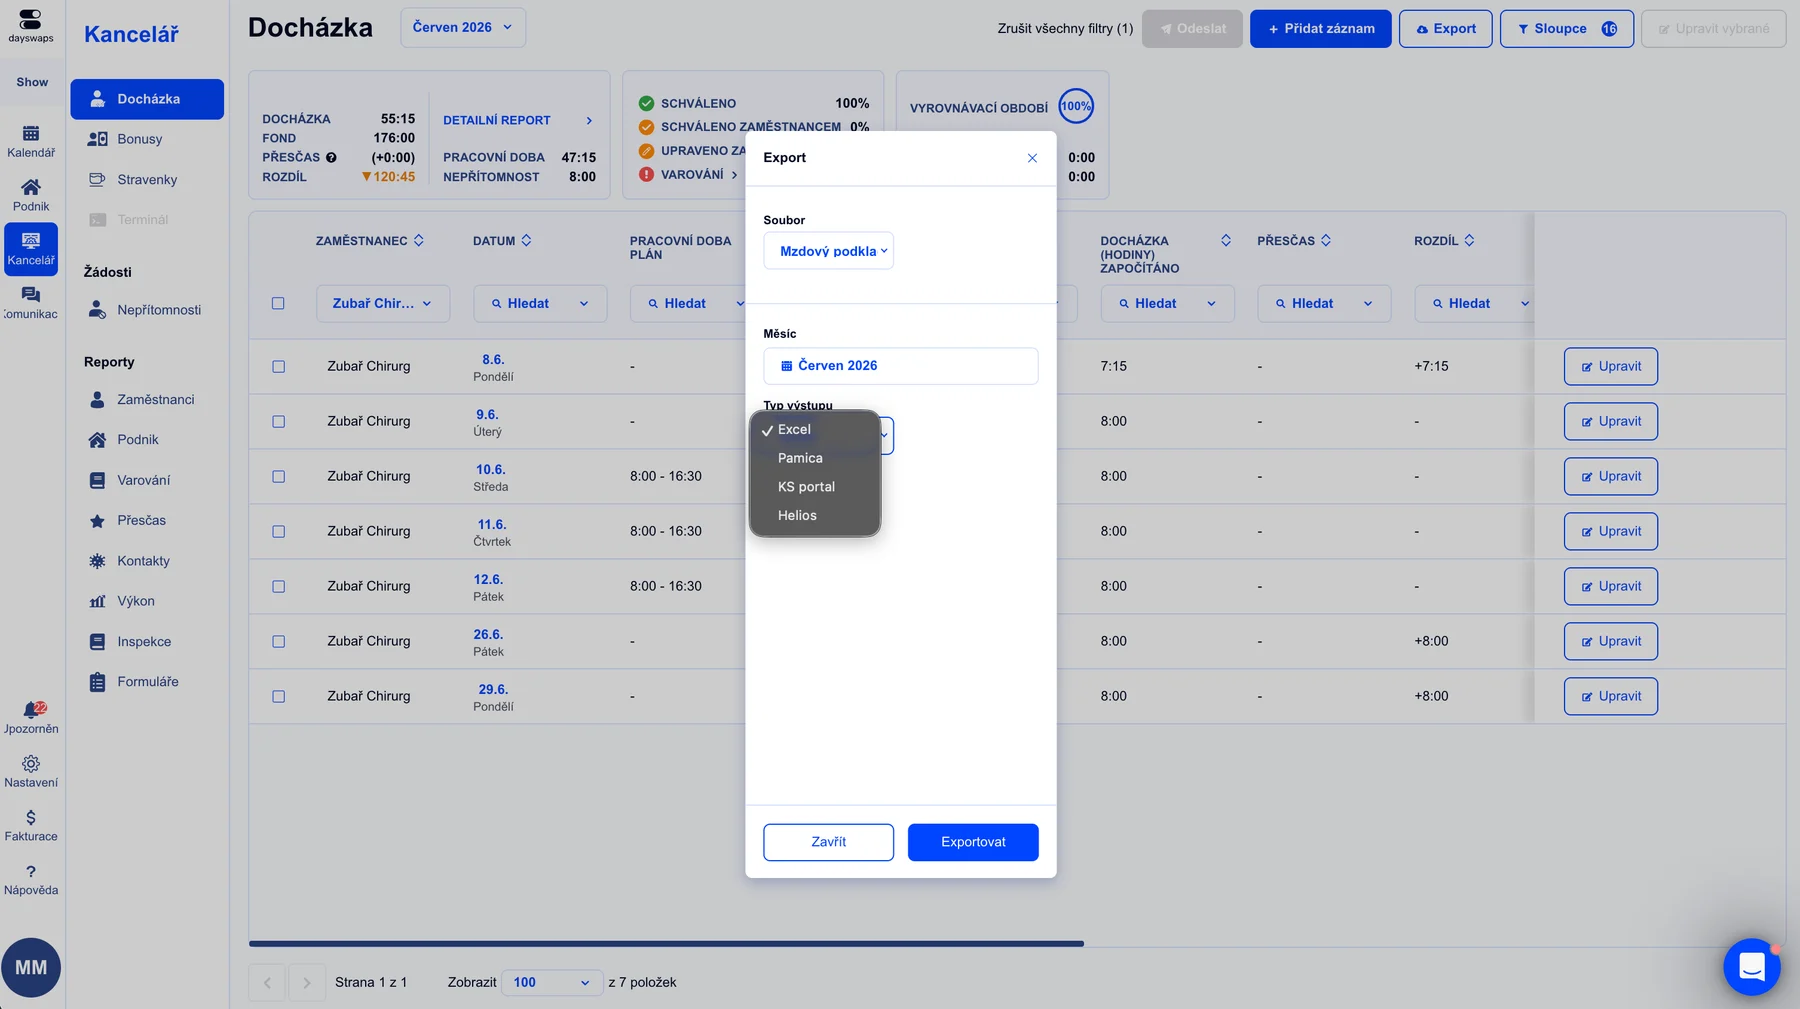This screenshot has height=1009, width=1800.
Task: Sort by Datum column arrows
Action: [x=526, y=241]
